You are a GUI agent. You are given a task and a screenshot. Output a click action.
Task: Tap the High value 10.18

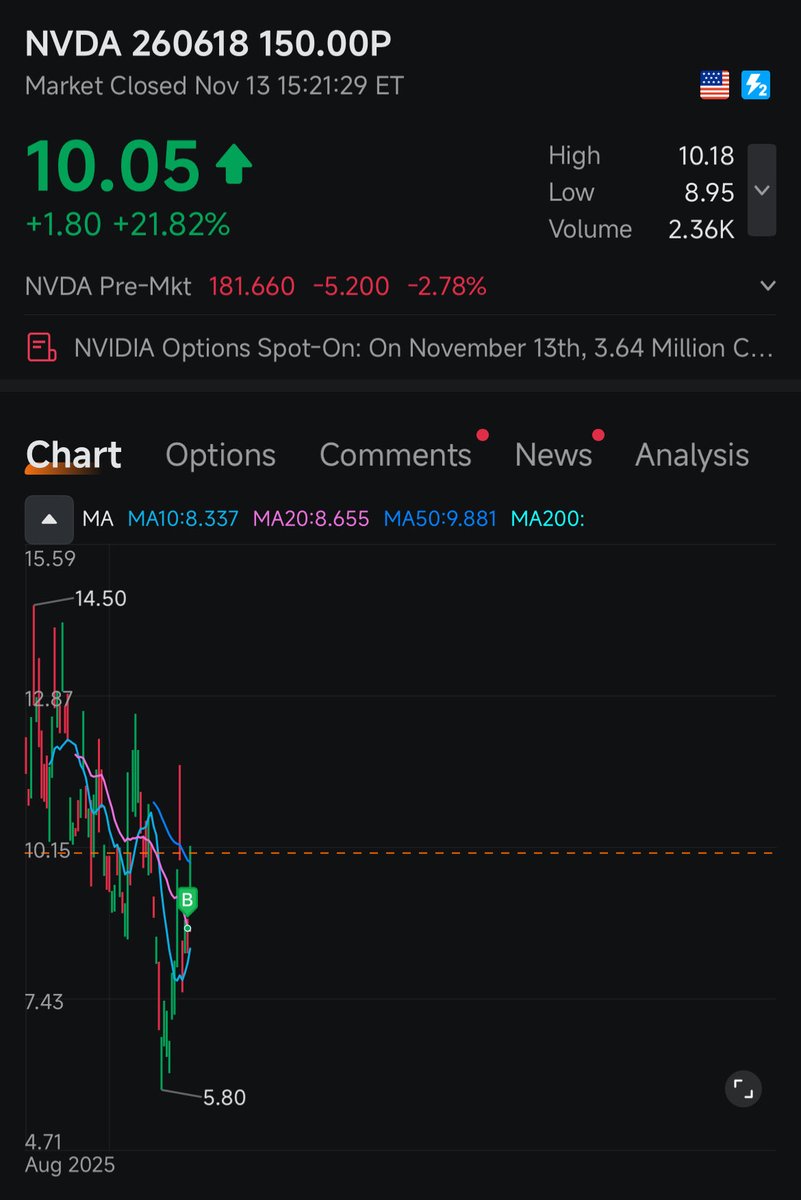[705, 156]
